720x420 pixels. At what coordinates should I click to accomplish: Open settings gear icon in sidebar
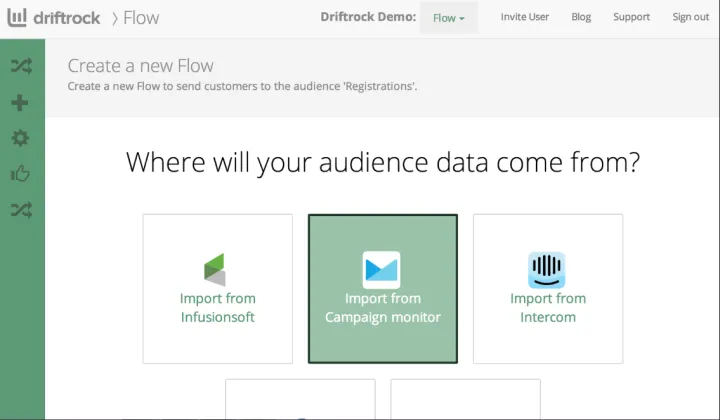point(20,138)
